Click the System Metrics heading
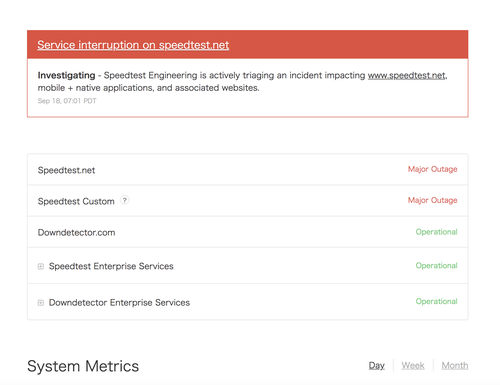This screenshot has height=385, width=500. pyautogui.click(x=83, y=366)
